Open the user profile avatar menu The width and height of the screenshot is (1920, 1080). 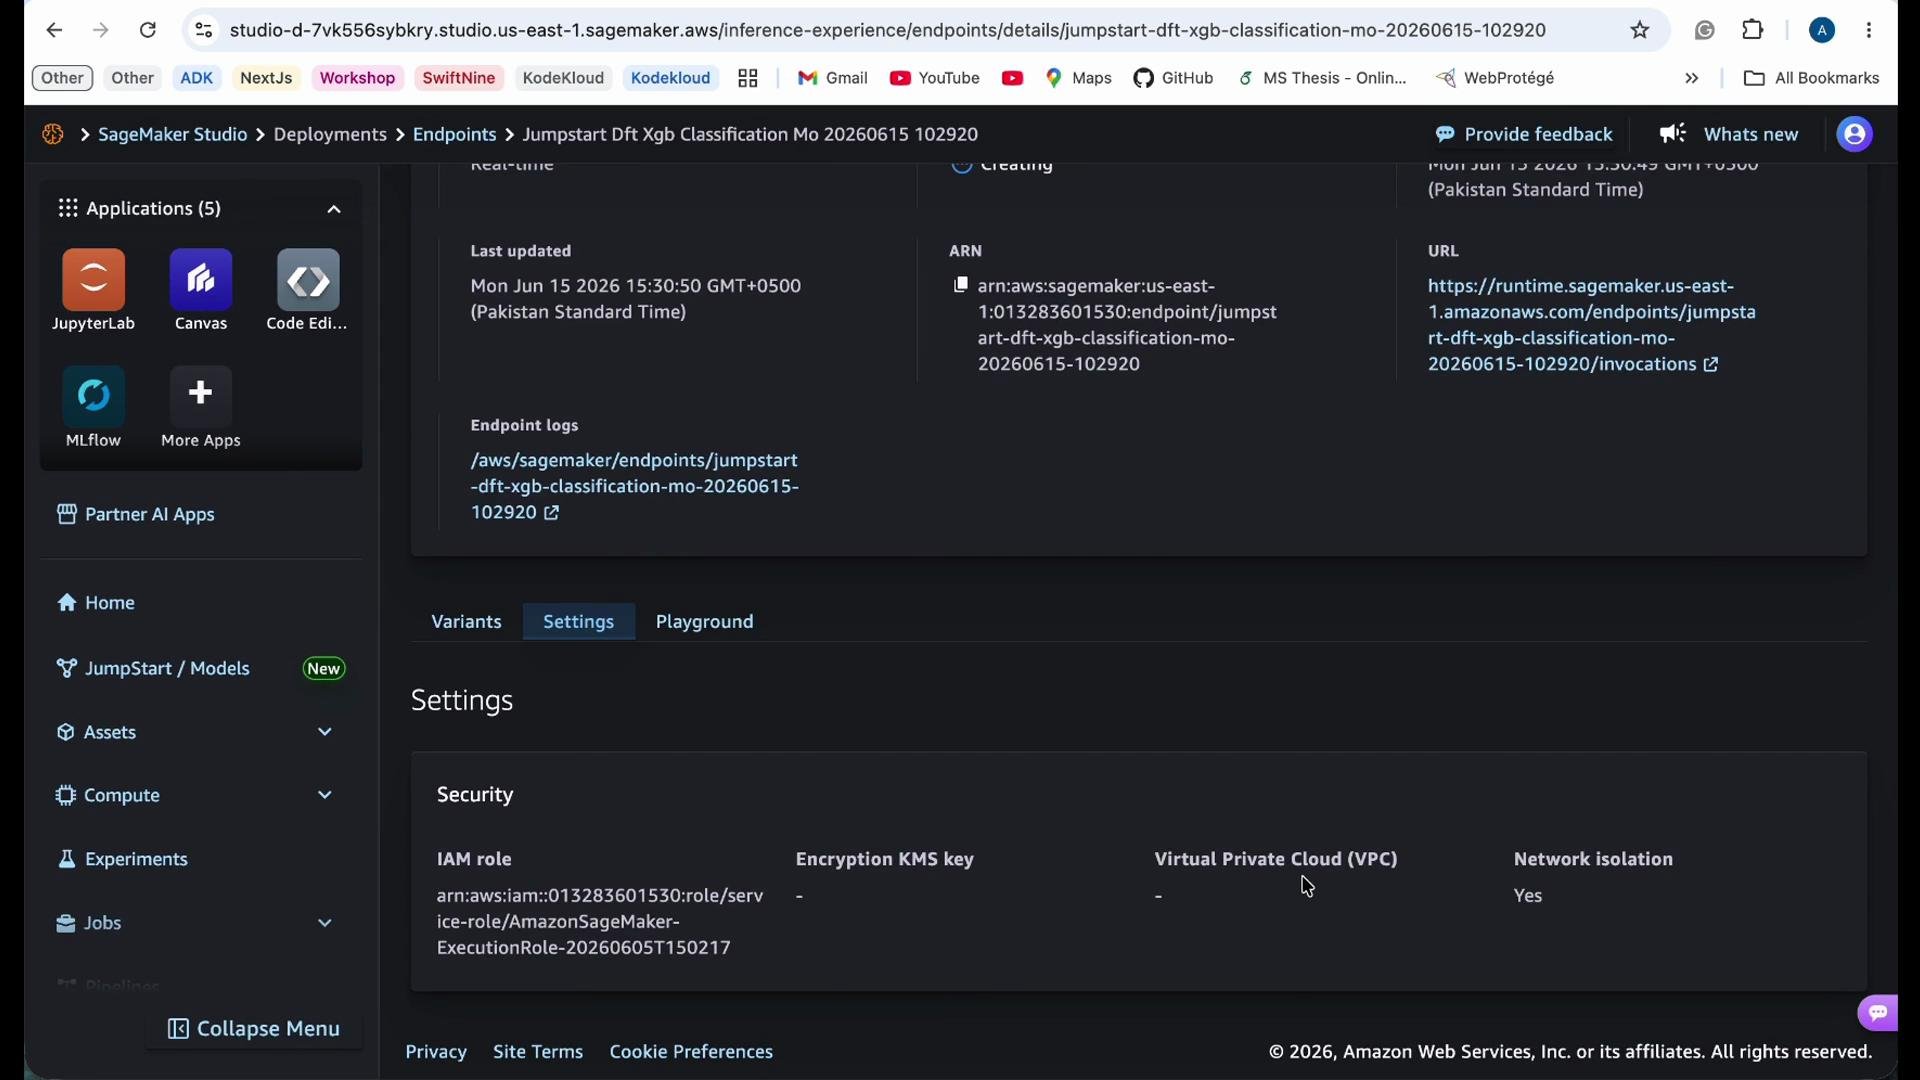tap(1855, 135)
